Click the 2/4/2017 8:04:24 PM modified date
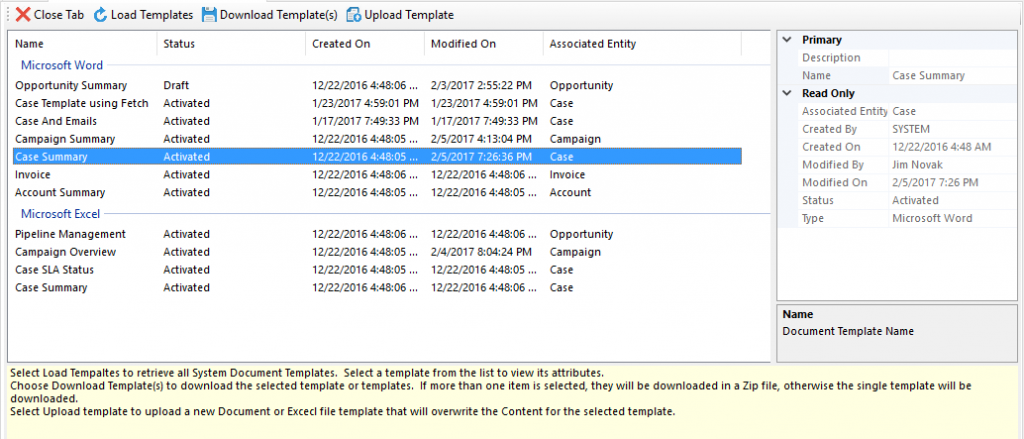The image size is (1024, 439). [x=481, y=252]
